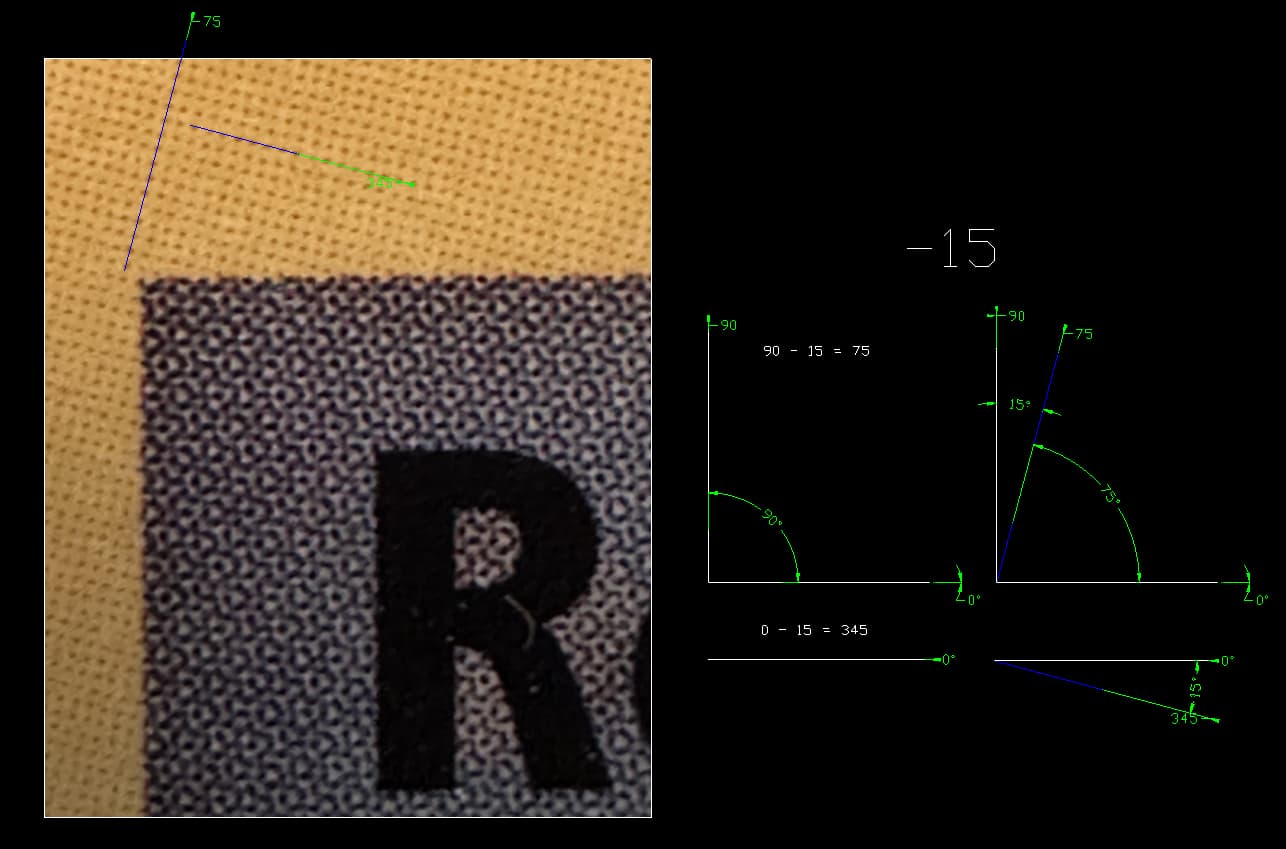Viewport: 1286px width, 849px height.
Task: Click the "75" label in the right angle diagram
Action: 1084,334
